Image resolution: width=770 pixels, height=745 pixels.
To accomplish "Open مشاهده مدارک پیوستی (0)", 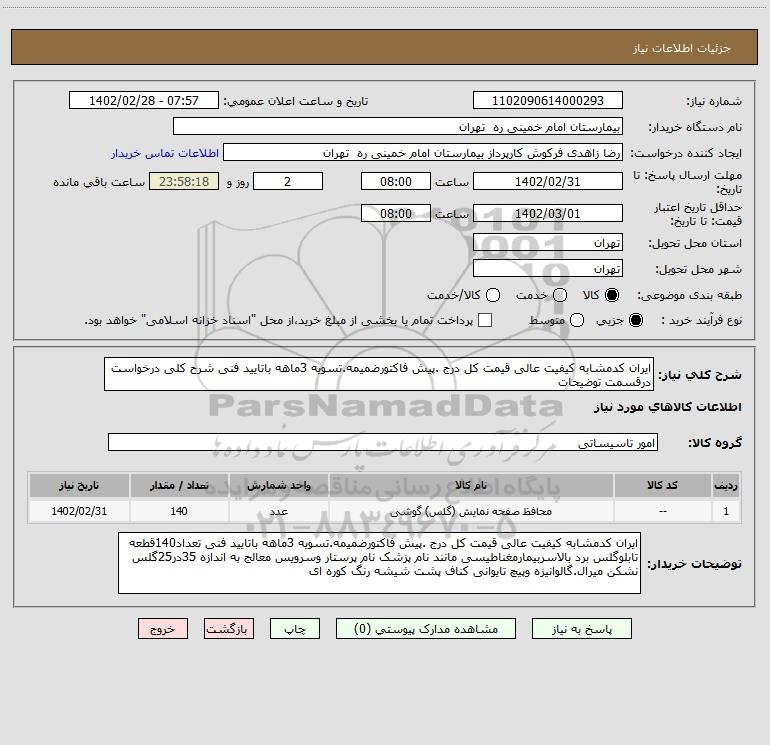I will 426,629.
